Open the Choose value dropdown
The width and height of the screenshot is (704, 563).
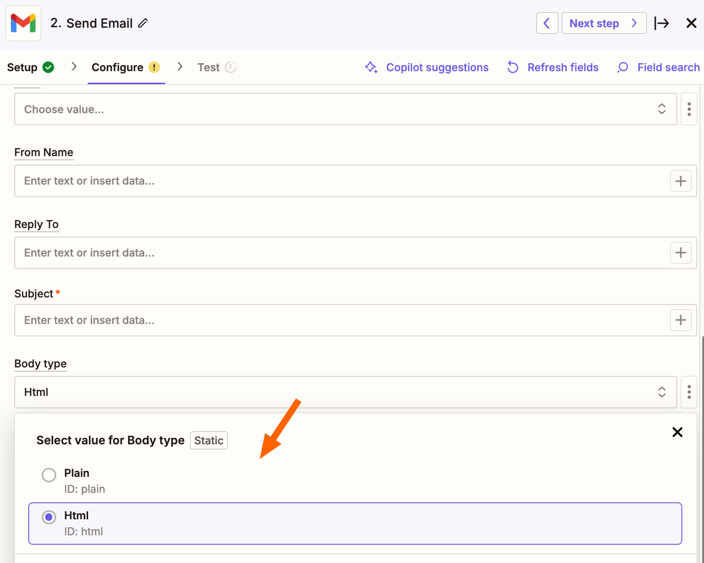345,109
